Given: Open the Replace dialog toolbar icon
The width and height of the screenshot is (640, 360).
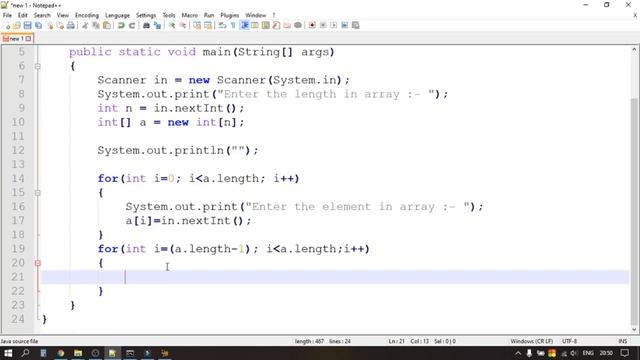Looking at the screenshot, I should point(157,25).
